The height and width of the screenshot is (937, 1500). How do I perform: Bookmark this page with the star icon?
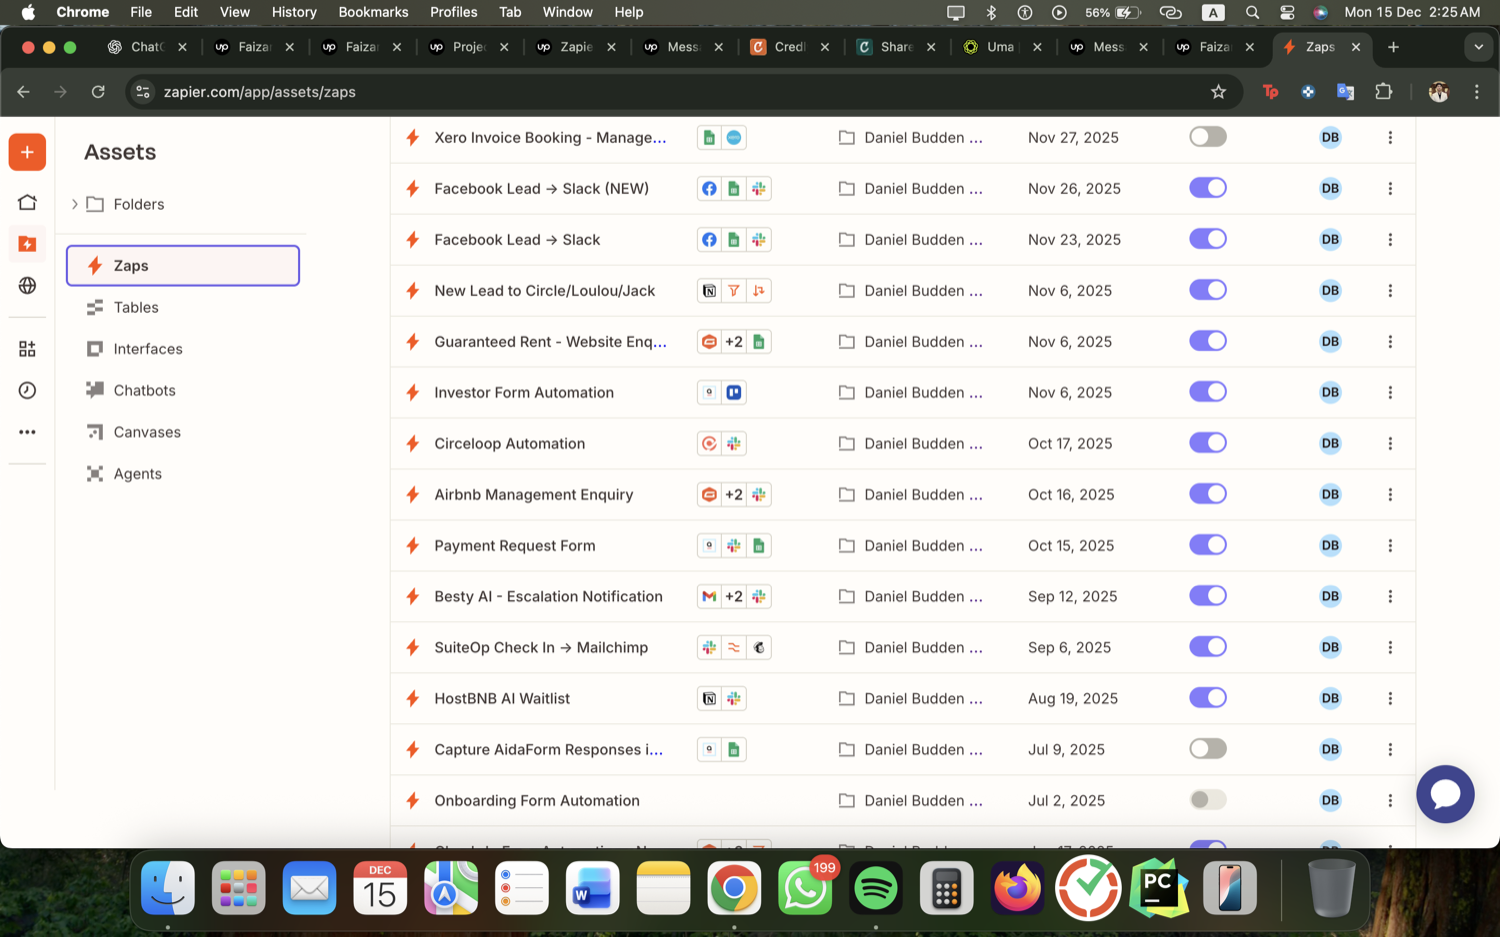pyautogui.click(x=1218, y=92)
